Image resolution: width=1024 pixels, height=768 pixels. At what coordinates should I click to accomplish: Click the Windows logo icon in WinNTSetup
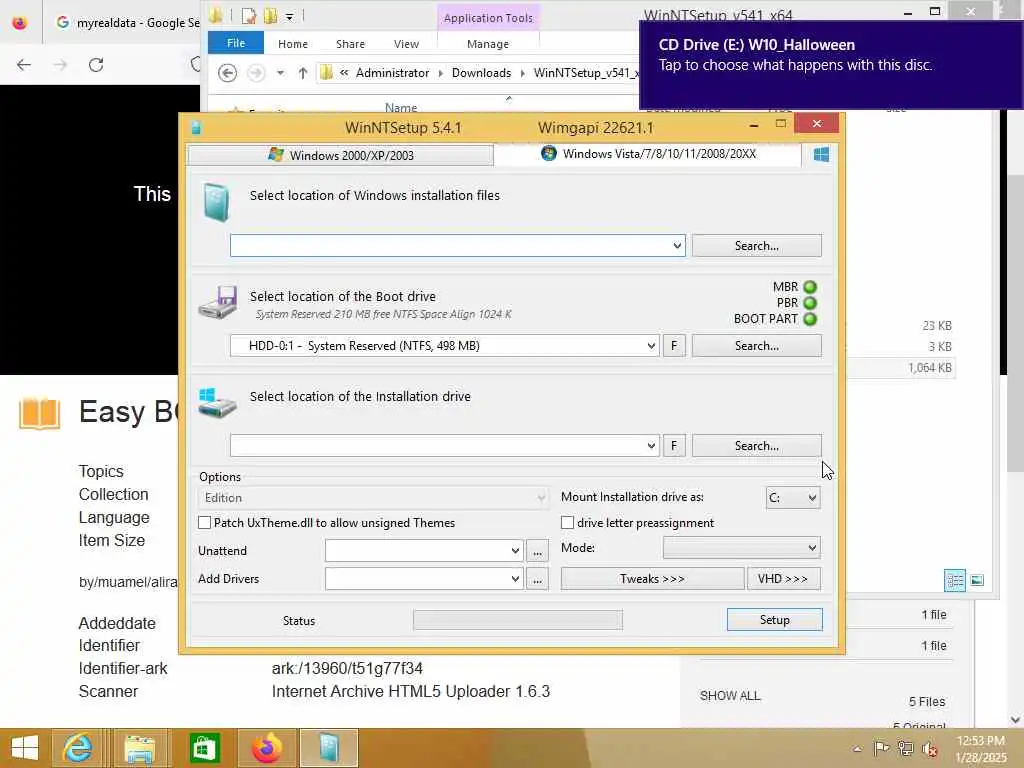821,155
